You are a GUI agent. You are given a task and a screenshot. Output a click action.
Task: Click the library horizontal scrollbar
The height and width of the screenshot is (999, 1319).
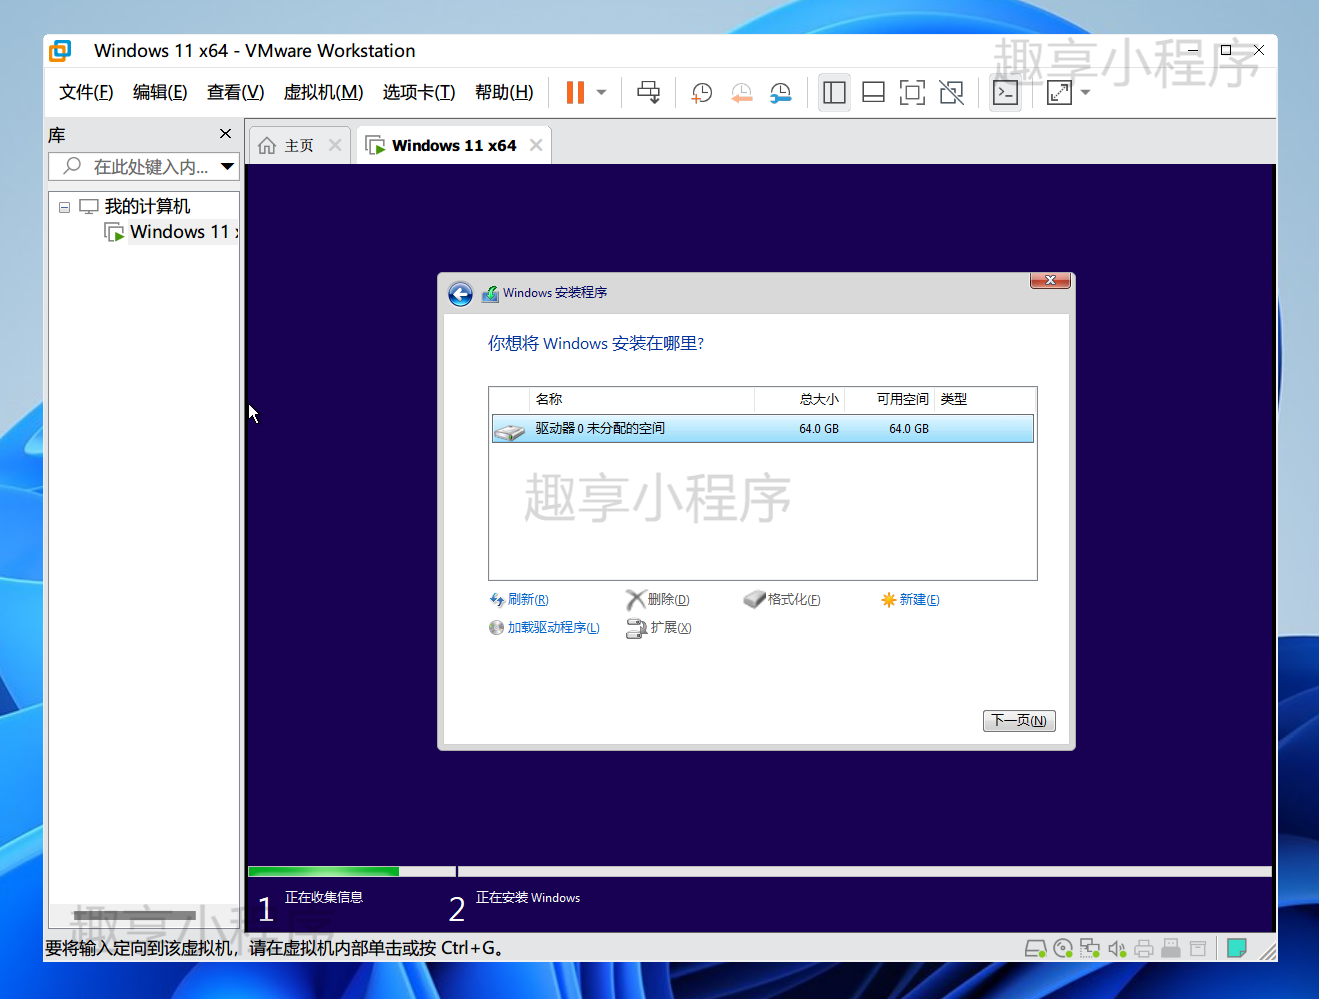coord(134,916)
